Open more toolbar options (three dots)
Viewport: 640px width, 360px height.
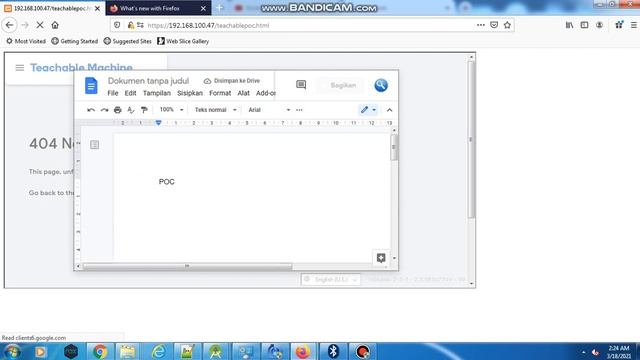coord(299,110)
